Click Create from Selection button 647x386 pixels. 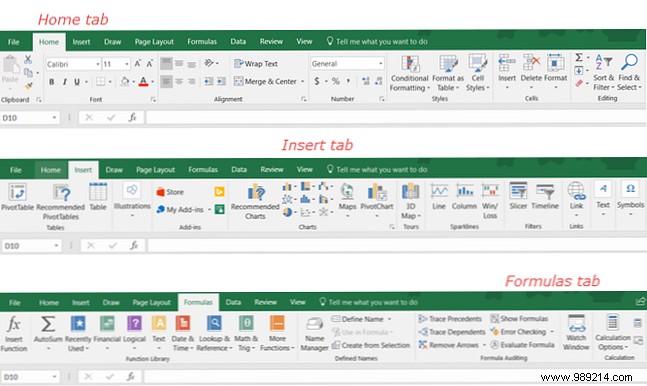click(371, 345)
